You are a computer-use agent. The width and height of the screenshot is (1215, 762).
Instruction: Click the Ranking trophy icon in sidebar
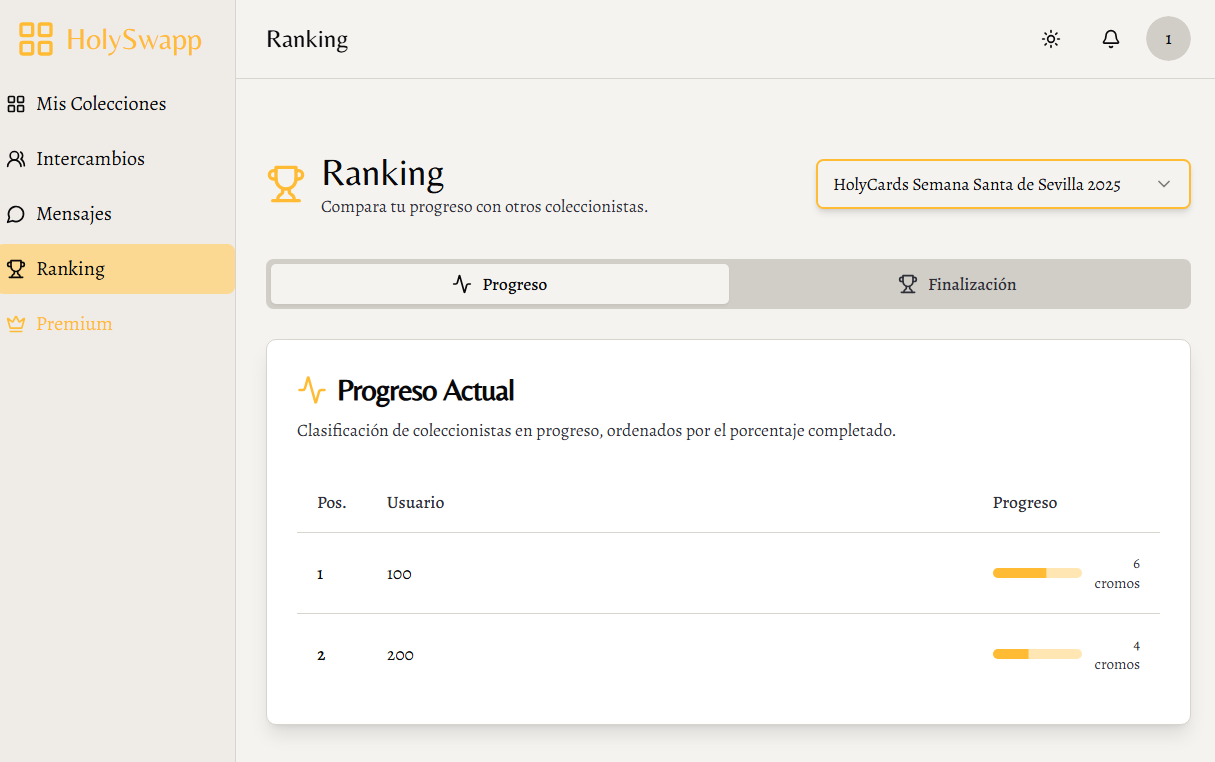coord(16,269)
